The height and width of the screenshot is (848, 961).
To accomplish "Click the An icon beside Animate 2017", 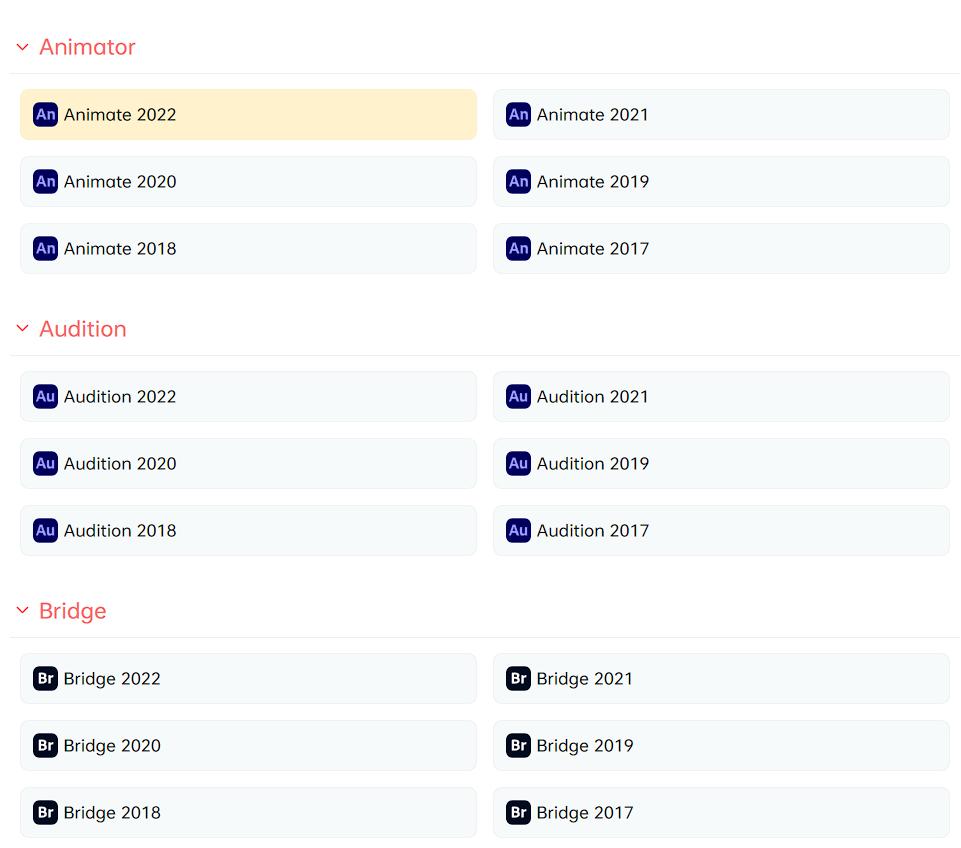I will coord(518,248).
